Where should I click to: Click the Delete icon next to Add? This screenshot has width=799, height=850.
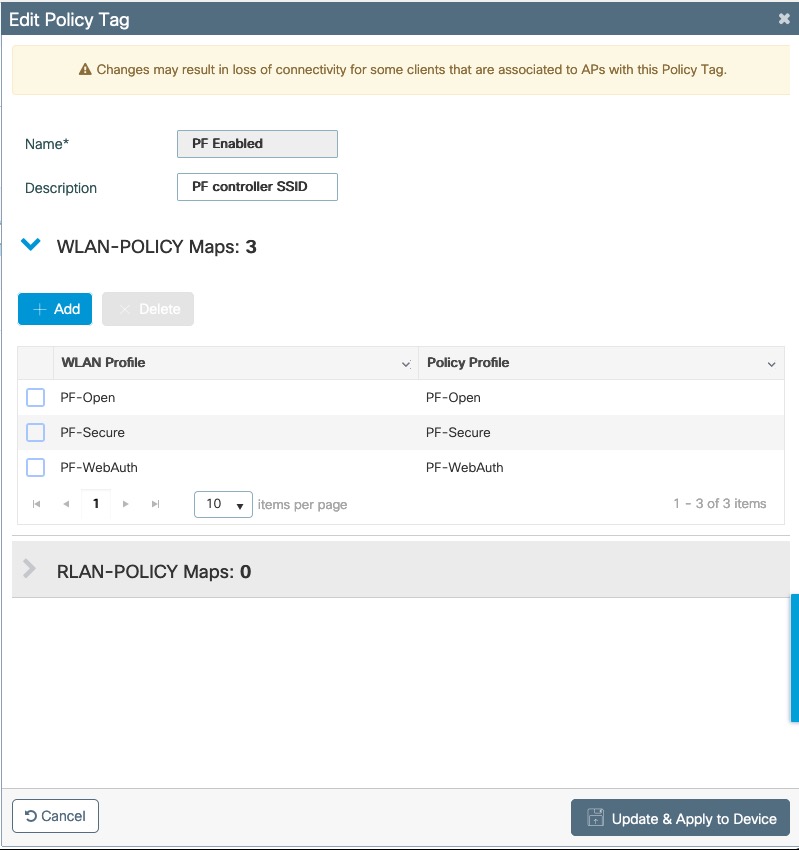coord(124,309)
